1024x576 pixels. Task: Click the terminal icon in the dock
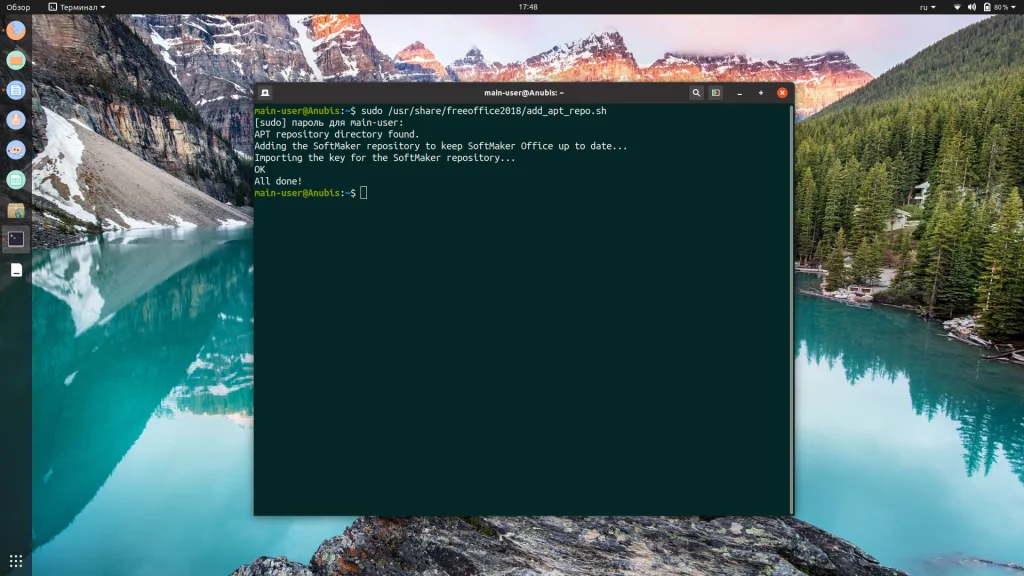click(16, 239)
